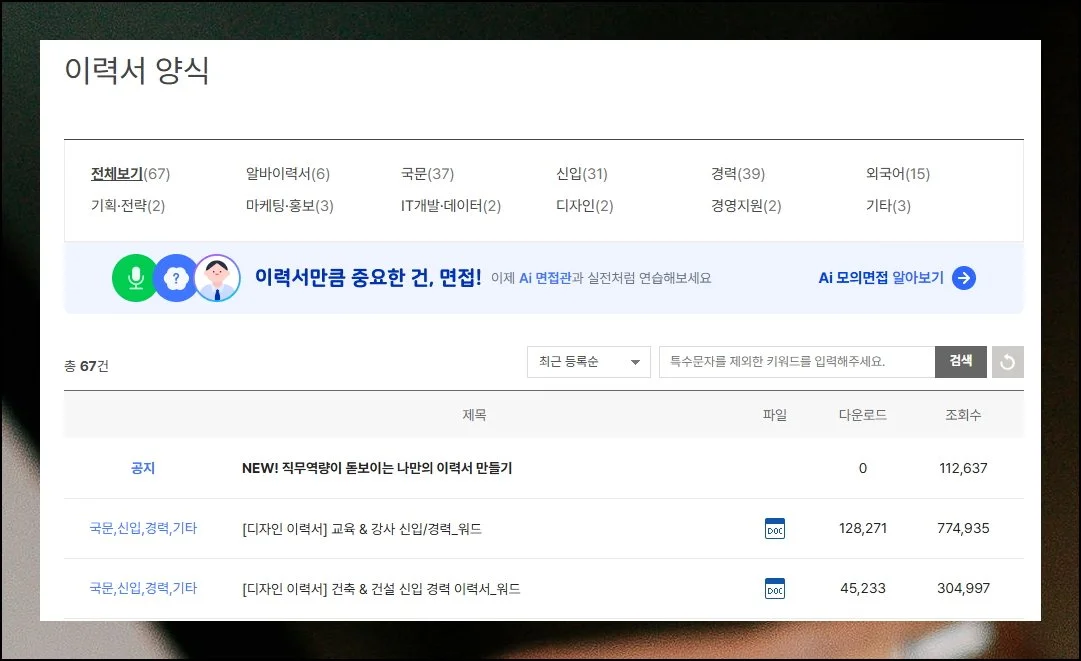Image resolution: width=1081 pixels, height=661 pixels.
Task: Show 국문(37) resume templates
Action: (427, 174)
